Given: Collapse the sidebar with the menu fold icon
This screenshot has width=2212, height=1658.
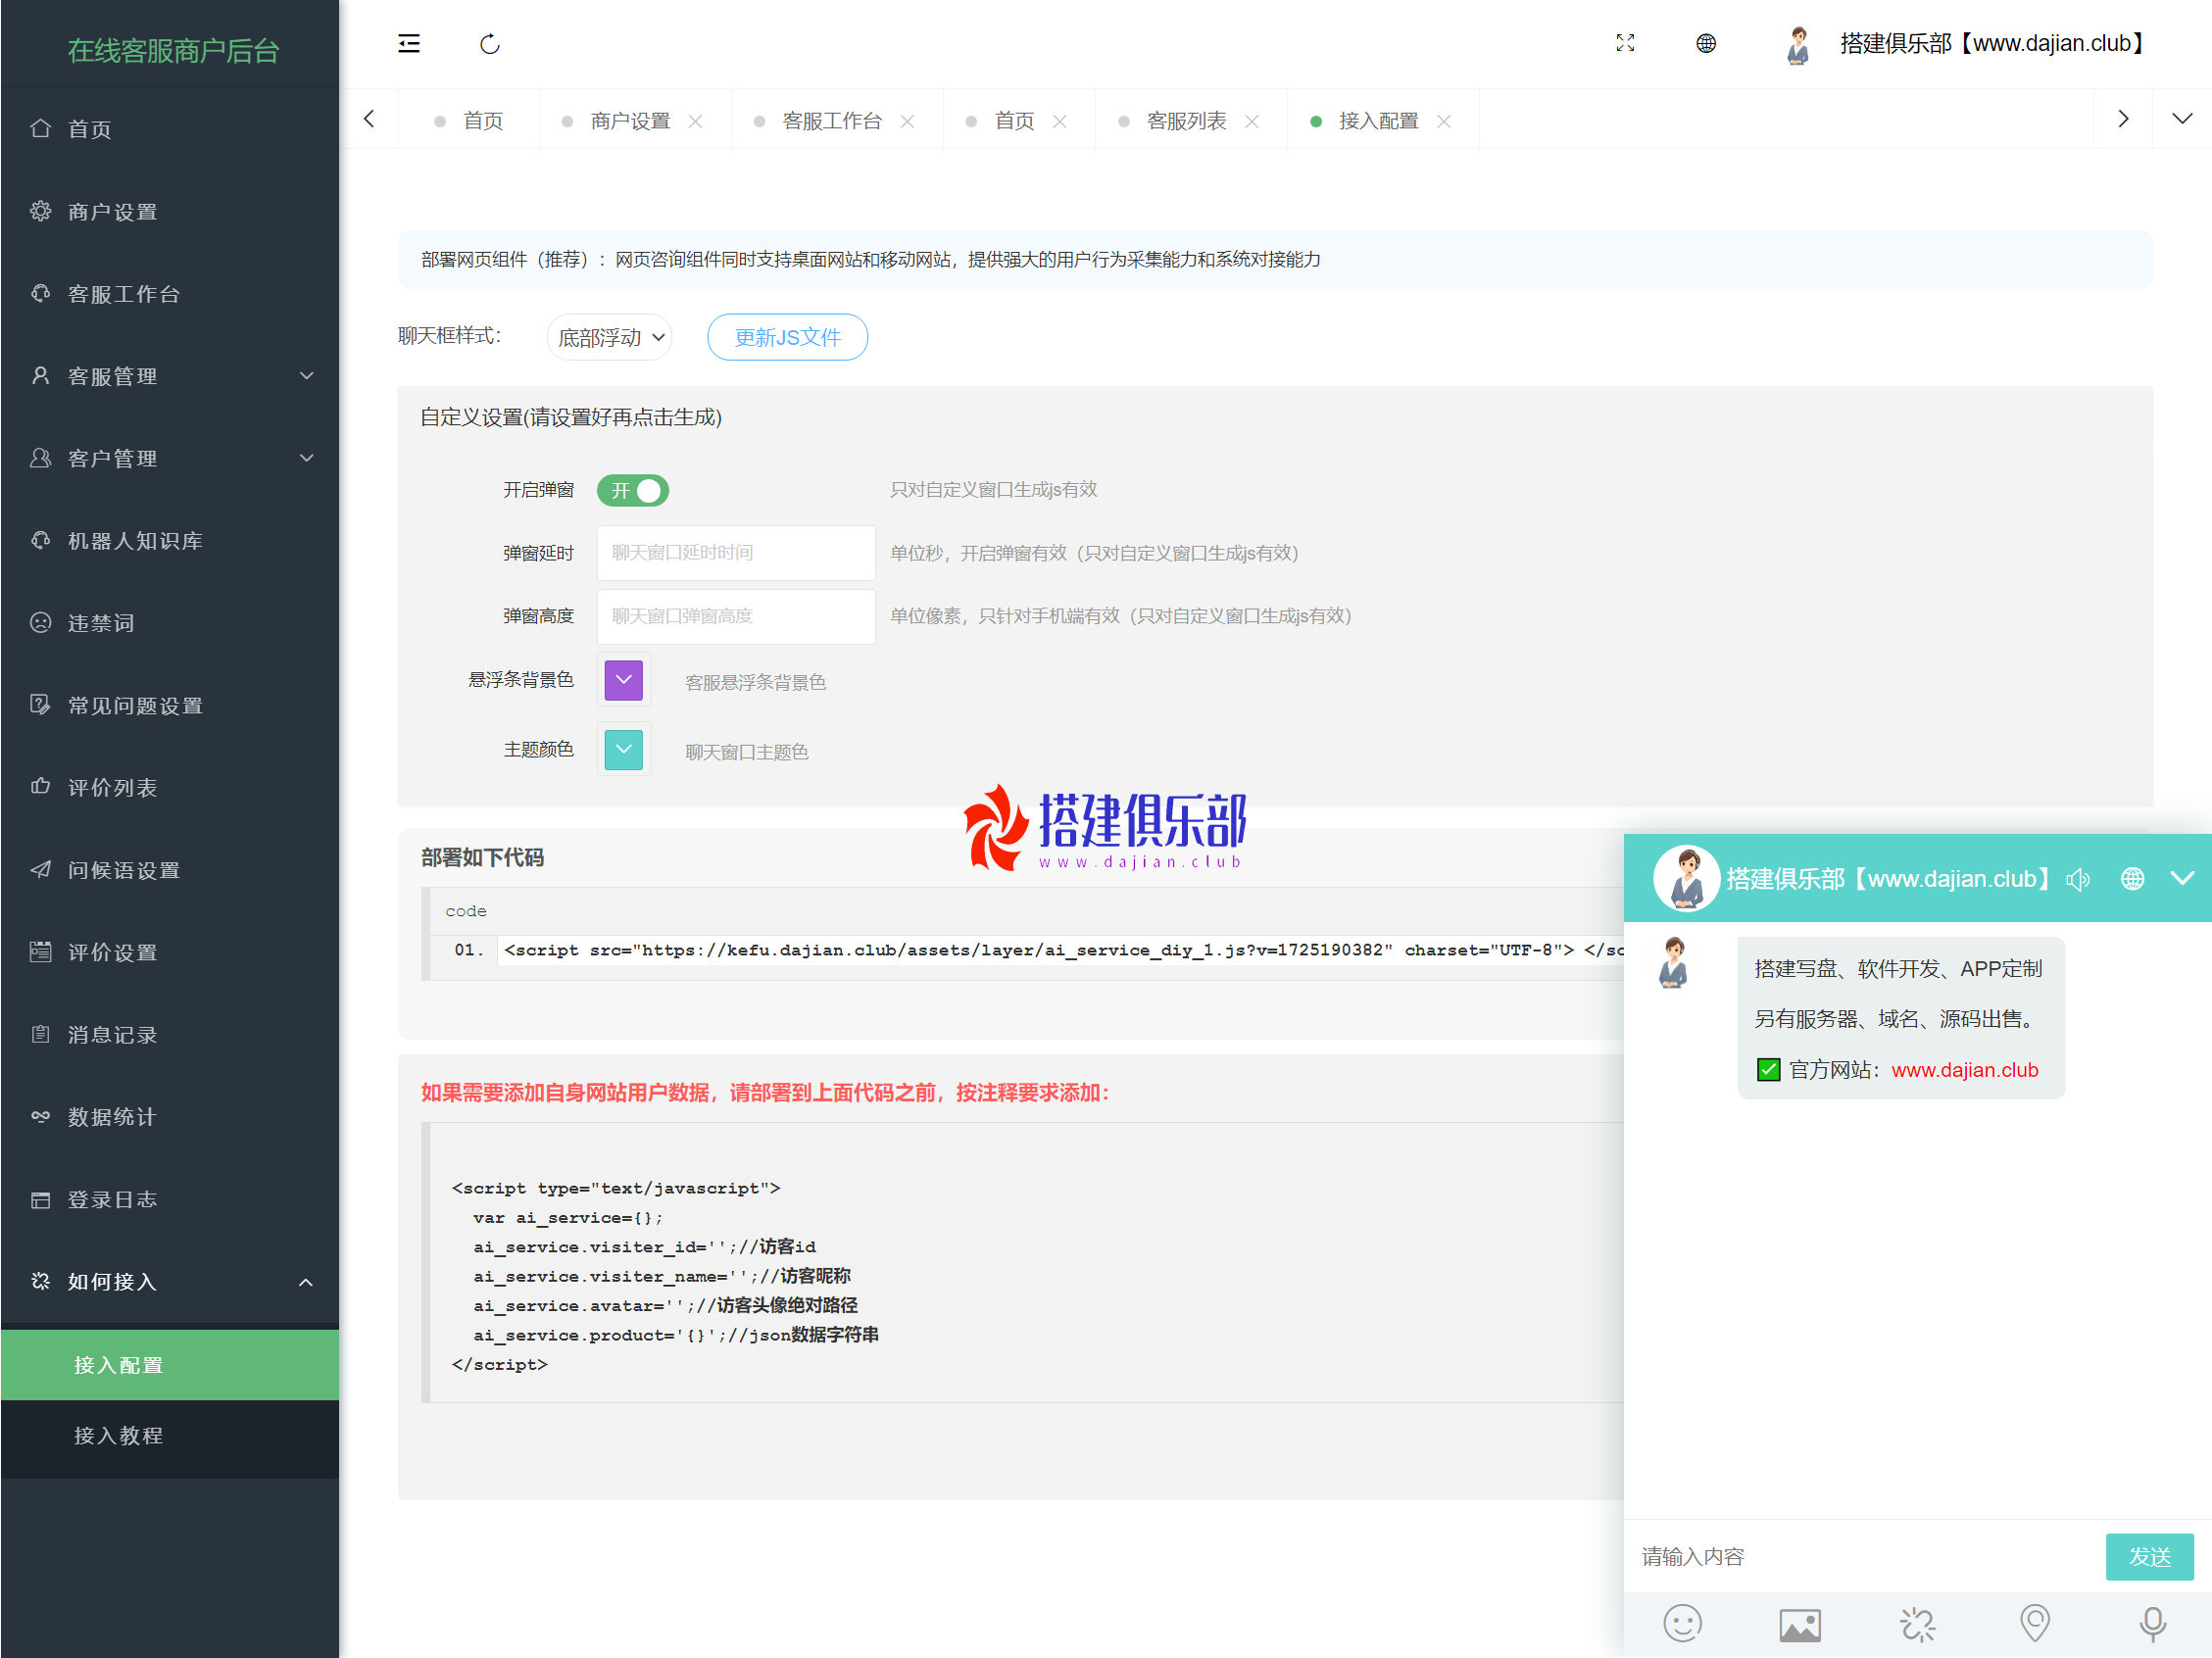Looking at the screenshot, I should 409,44.
